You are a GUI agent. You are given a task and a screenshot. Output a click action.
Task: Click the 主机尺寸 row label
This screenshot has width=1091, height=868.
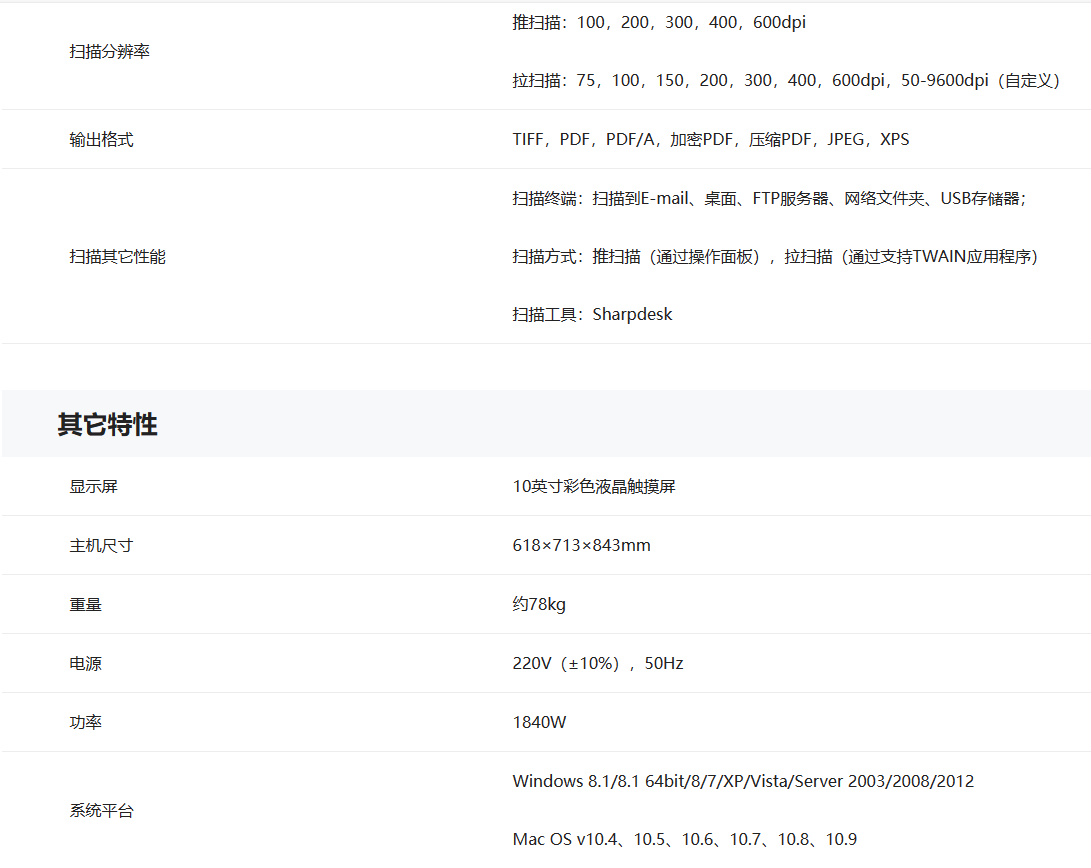[101, 546]
